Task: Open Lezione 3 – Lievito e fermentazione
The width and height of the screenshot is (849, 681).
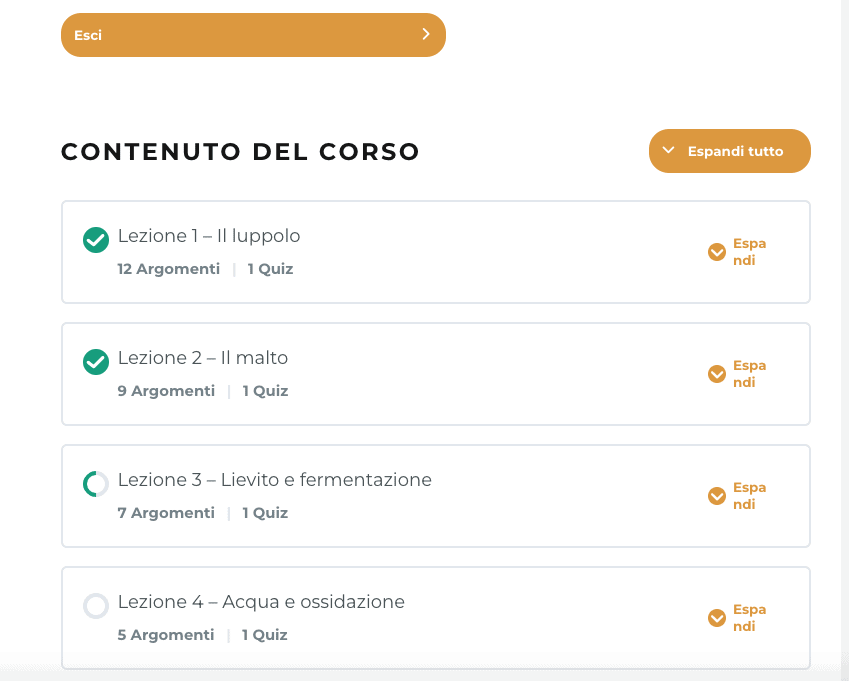Action: coord(275,480)
